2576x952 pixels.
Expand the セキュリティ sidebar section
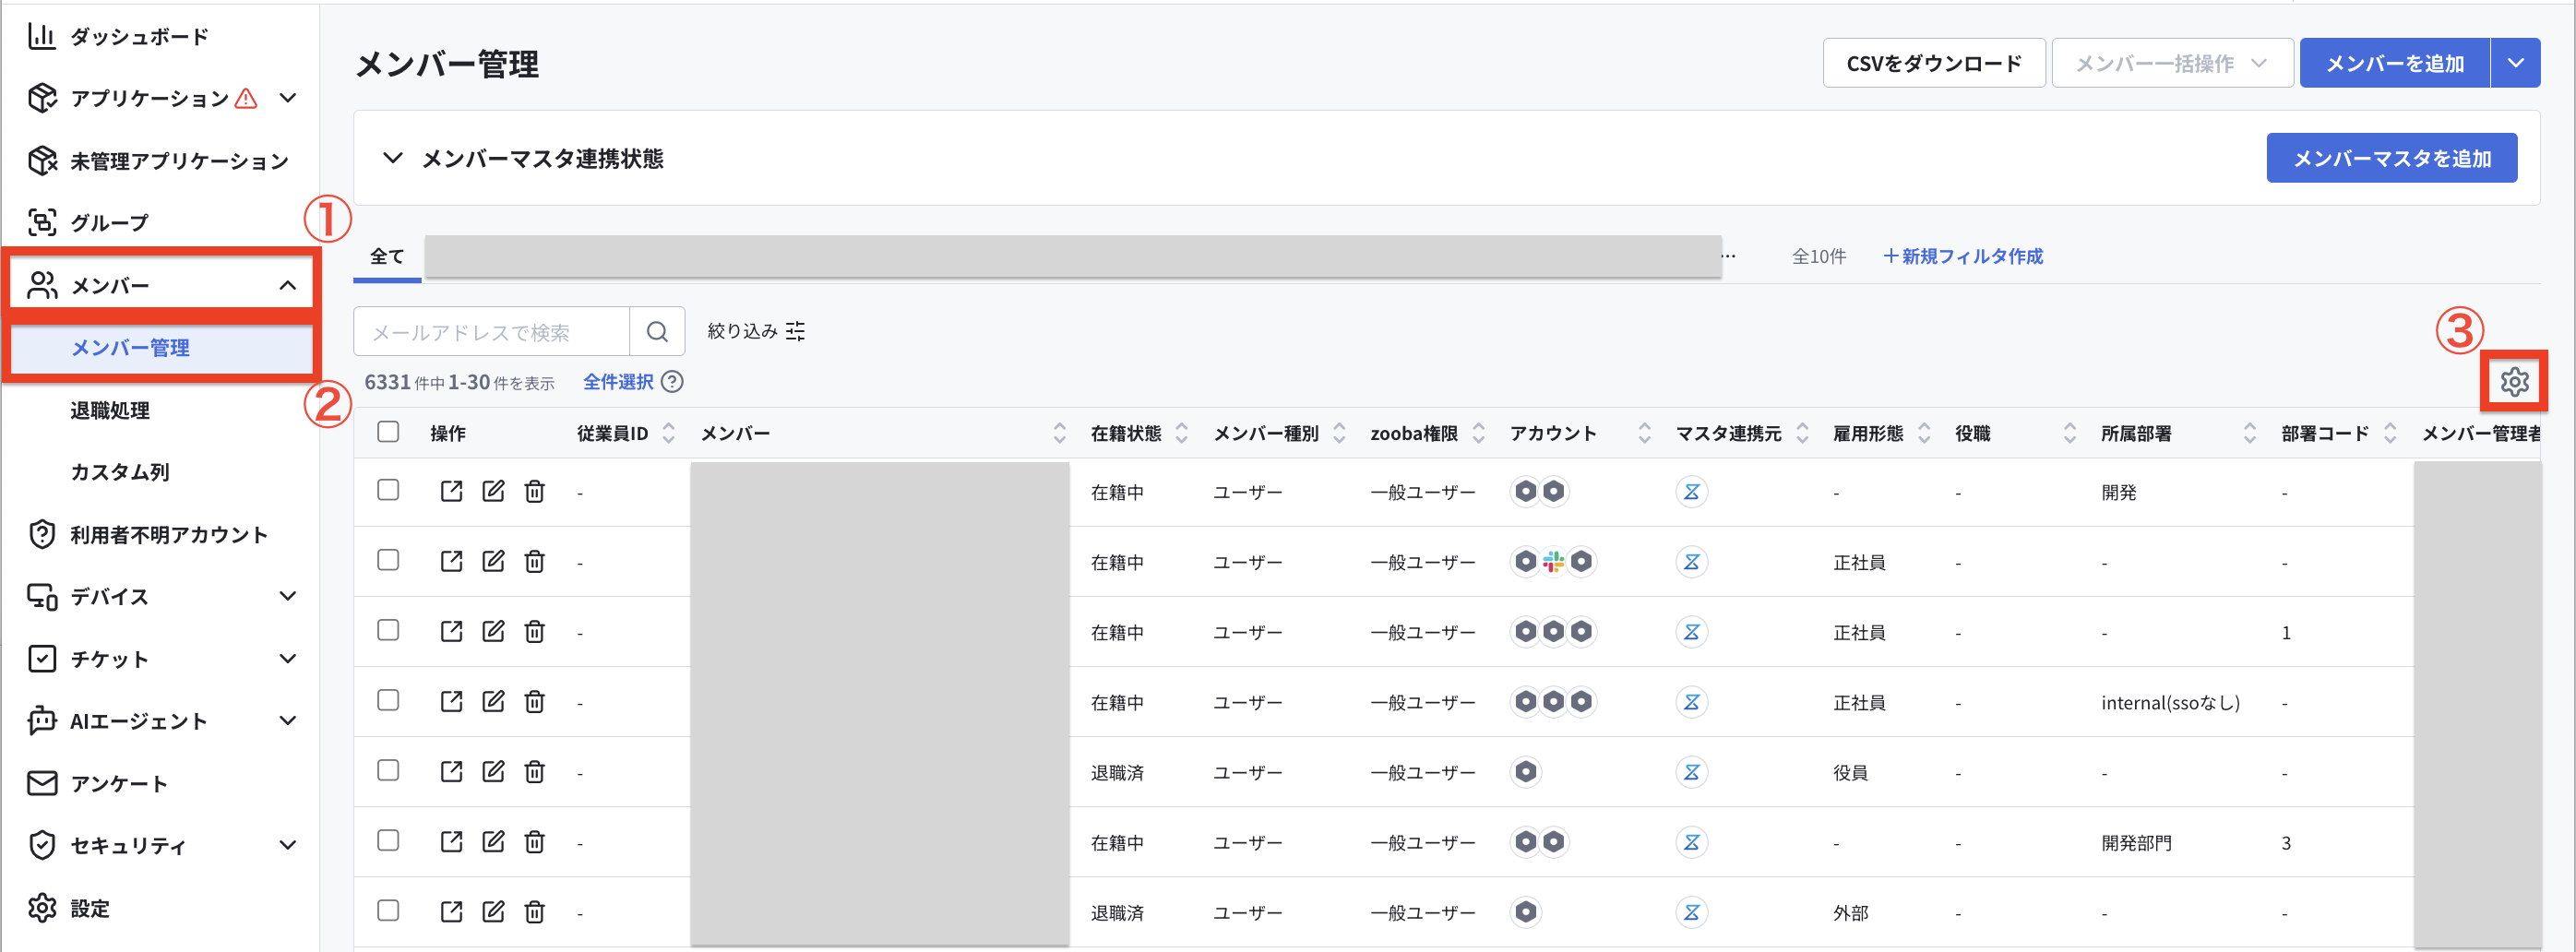288,845
